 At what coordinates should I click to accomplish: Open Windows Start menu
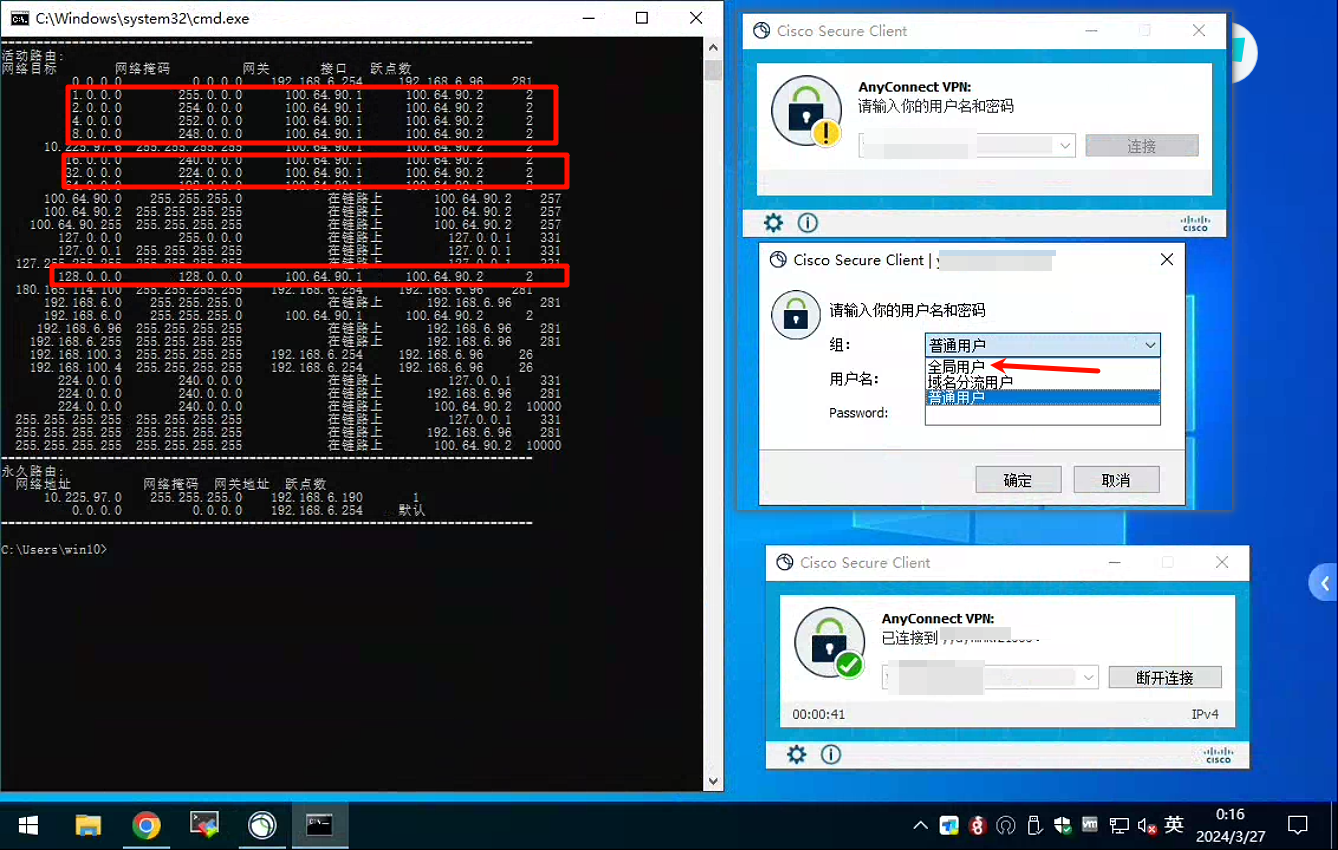(x=28, y=825)
